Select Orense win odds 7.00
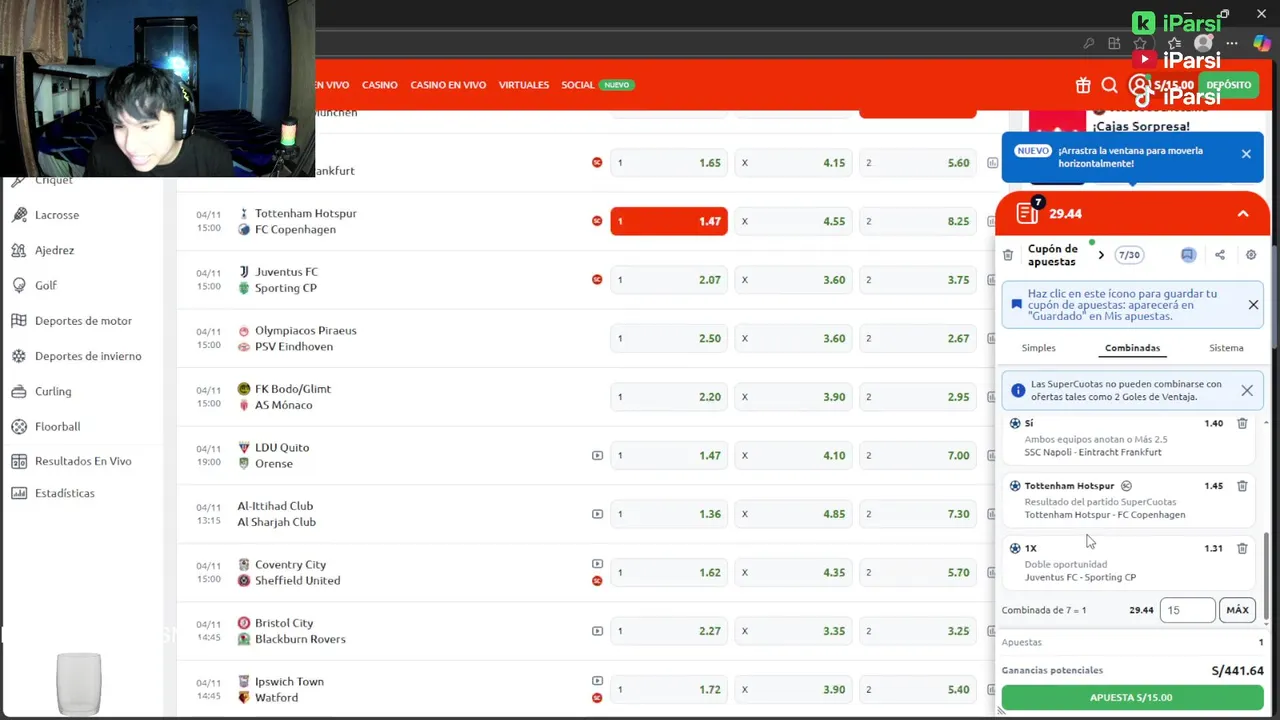 [917, 455]
